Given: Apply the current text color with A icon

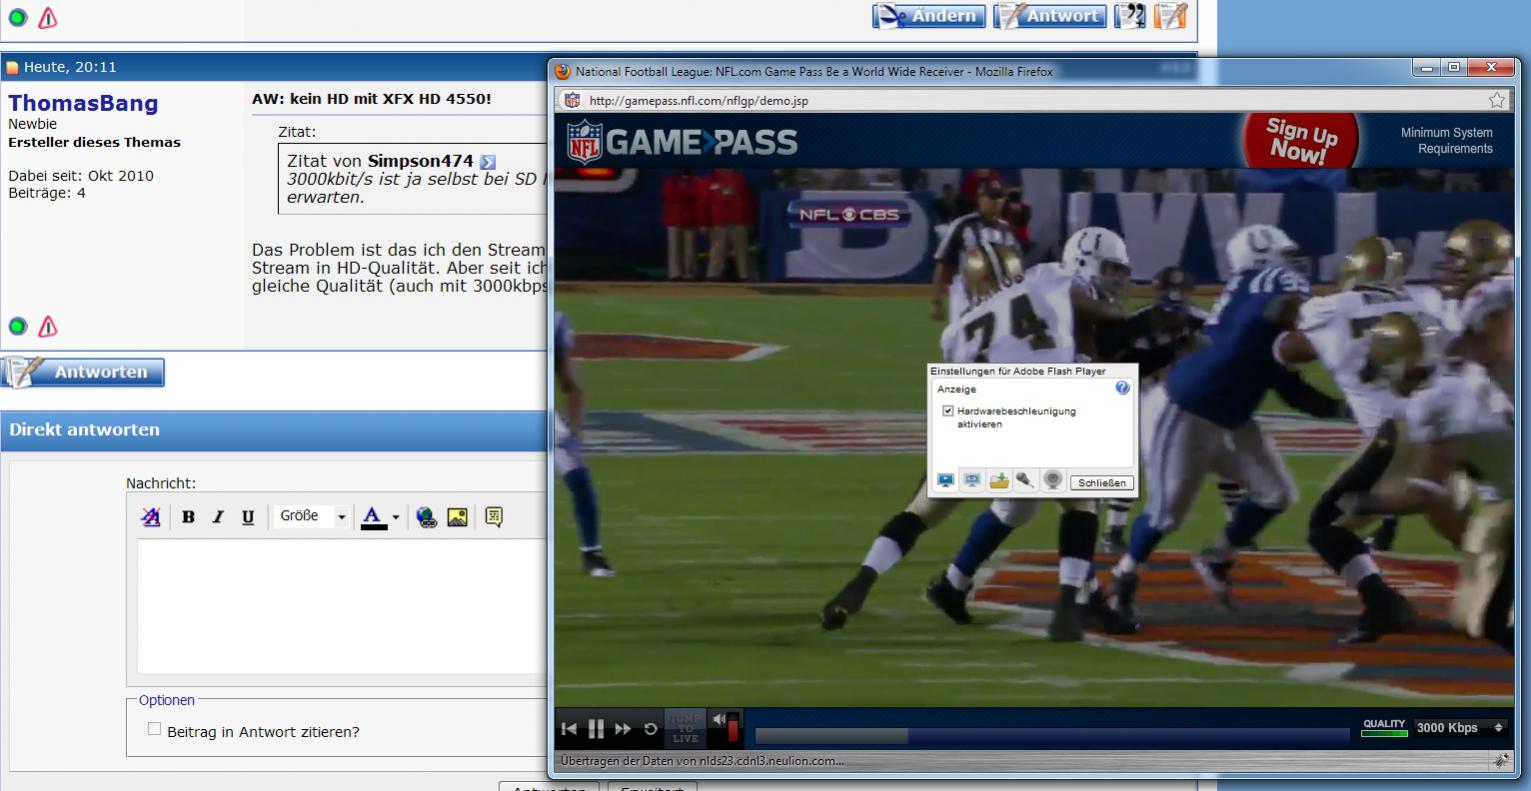Looking at the screenshot, I should click(x=373, y=517).
